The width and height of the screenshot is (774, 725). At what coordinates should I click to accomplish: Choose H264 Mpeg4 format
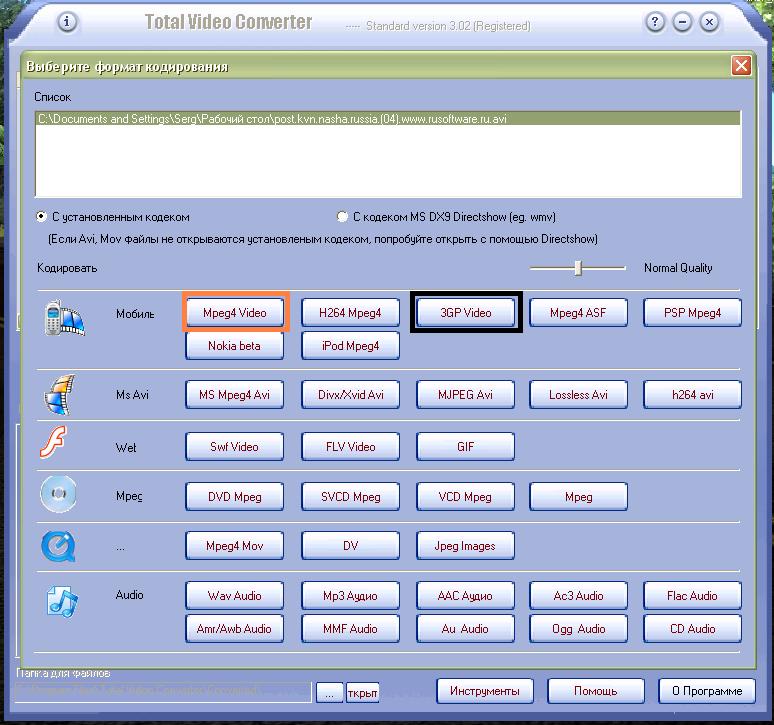(x=350, y=312)
